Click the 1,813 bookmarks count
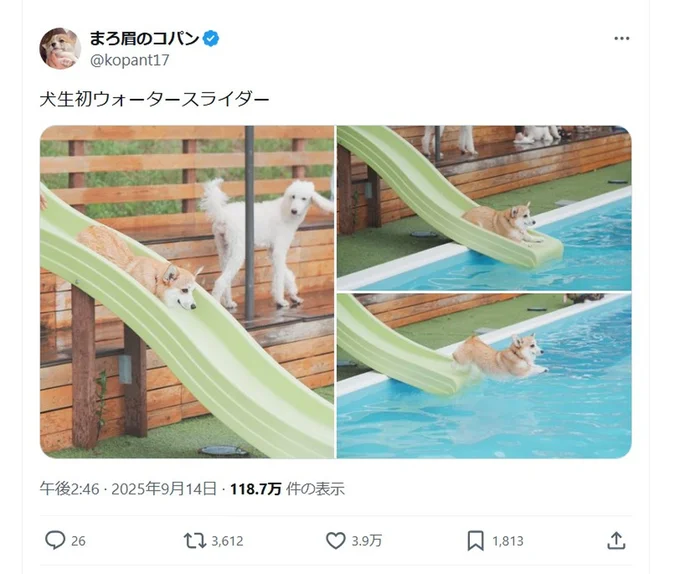Image resolution: width=680 pixels, height=574 pixels. click(x=508, y=541)
